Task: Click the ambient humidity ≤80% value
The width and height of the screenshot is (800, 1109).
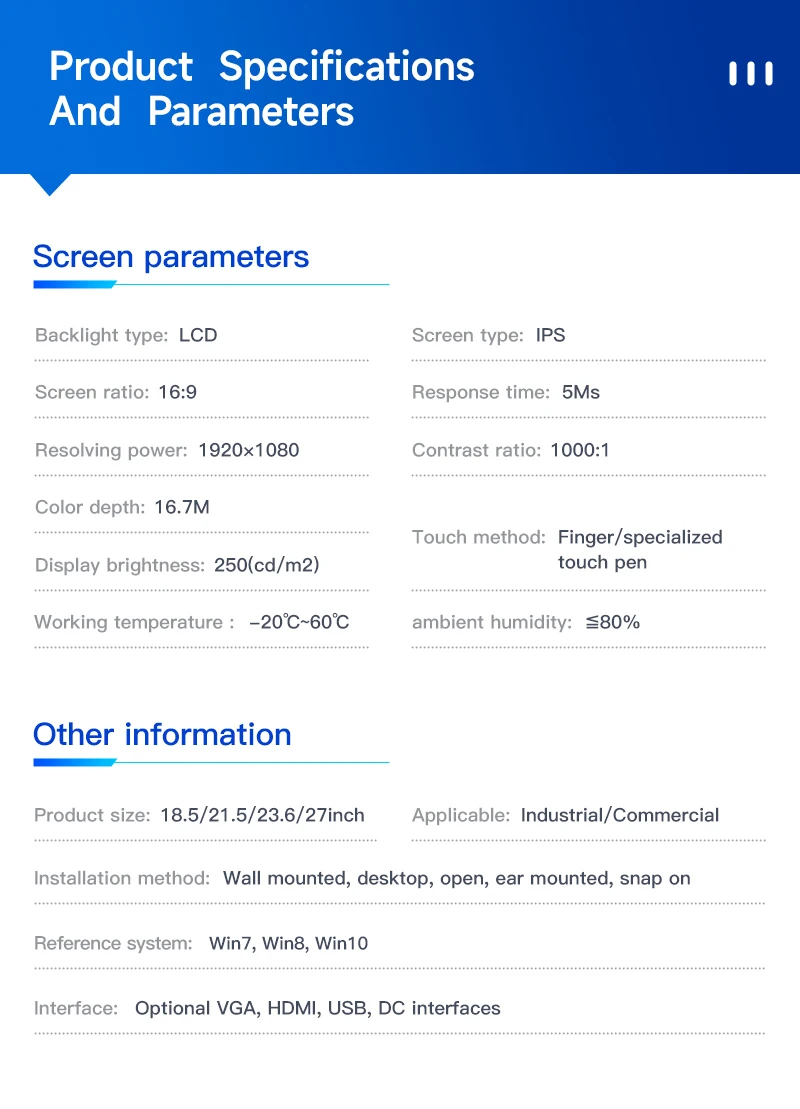Action: (613, 622)
